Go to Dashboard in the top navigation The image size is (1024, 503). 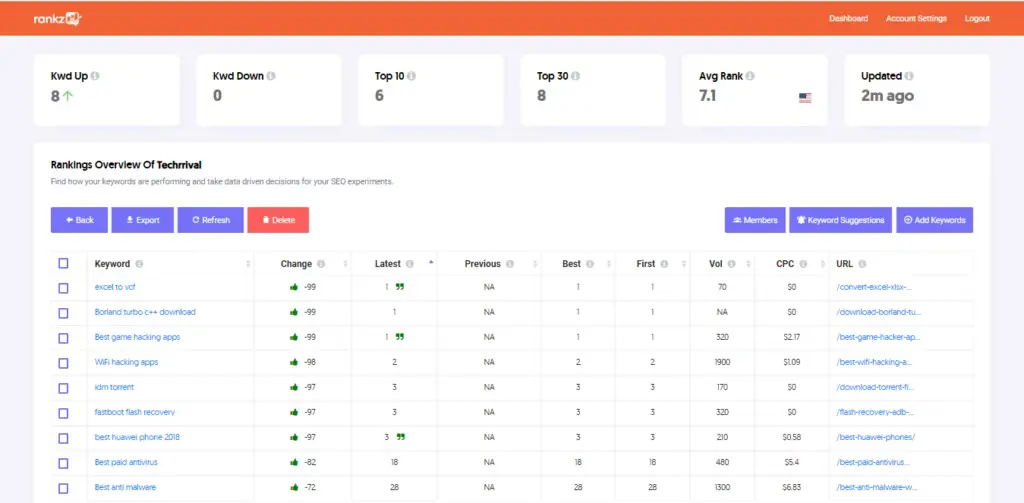point(848,18)
